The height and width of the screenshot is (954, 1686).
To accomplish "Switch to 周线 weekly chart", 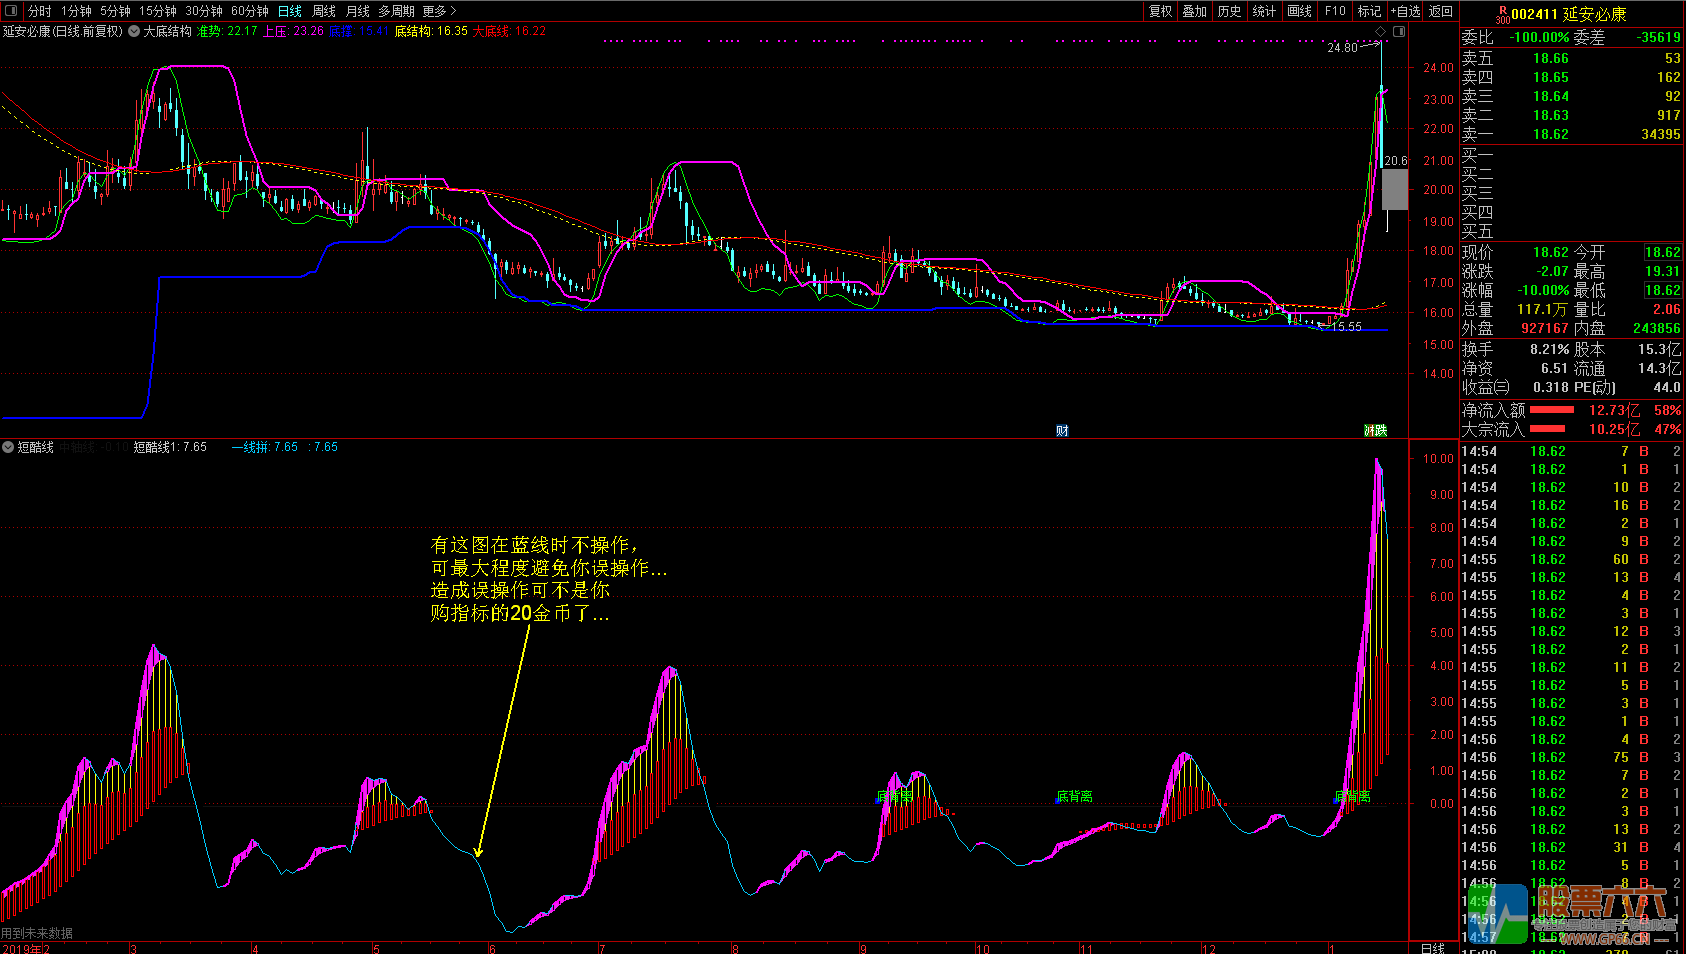I will pyautogui.click(x=324, y=11).
